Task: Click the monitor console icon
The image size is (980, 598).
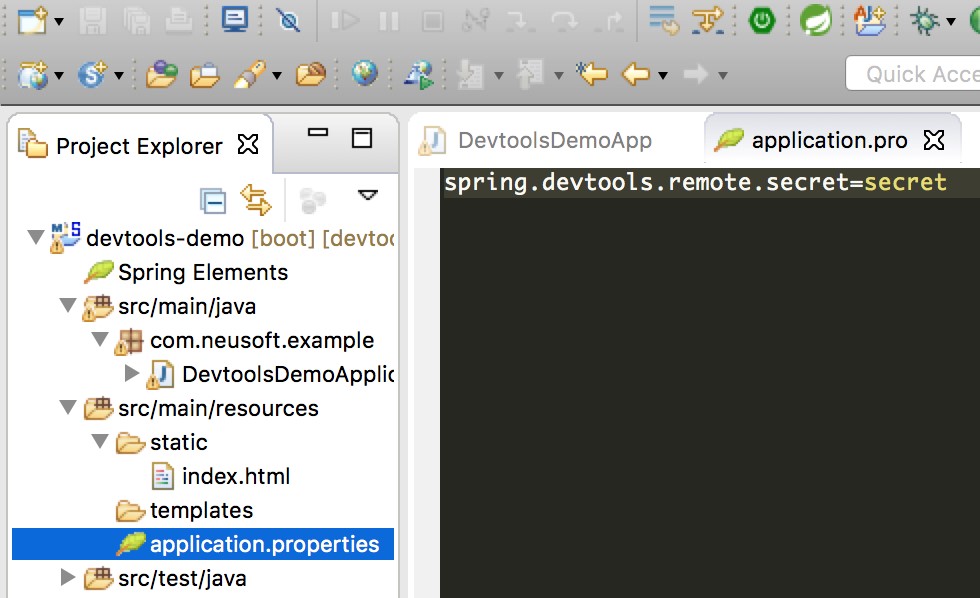Action: [234, 20]
